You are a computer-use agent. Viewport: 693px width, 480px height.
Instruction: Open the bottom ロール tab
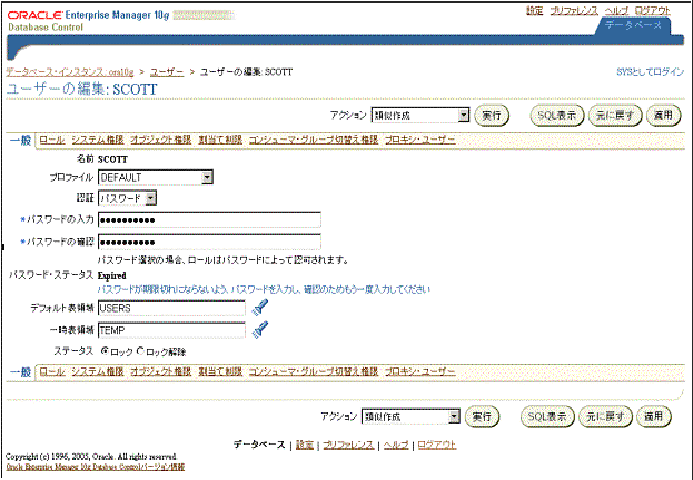pyautogui.click(x=52, y=371)
